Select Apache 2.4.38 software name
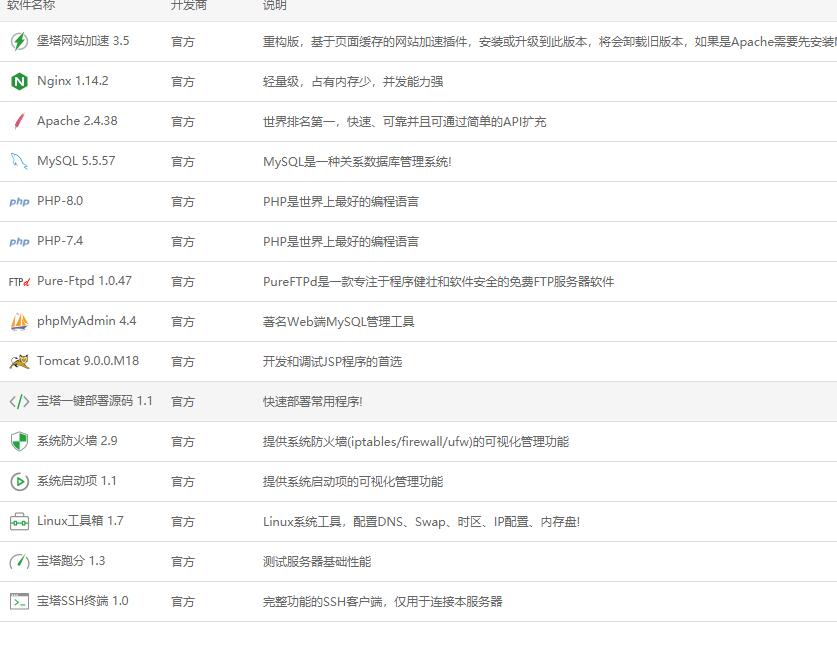This screenshot has width=837, height=655. (x=77, y=121)
